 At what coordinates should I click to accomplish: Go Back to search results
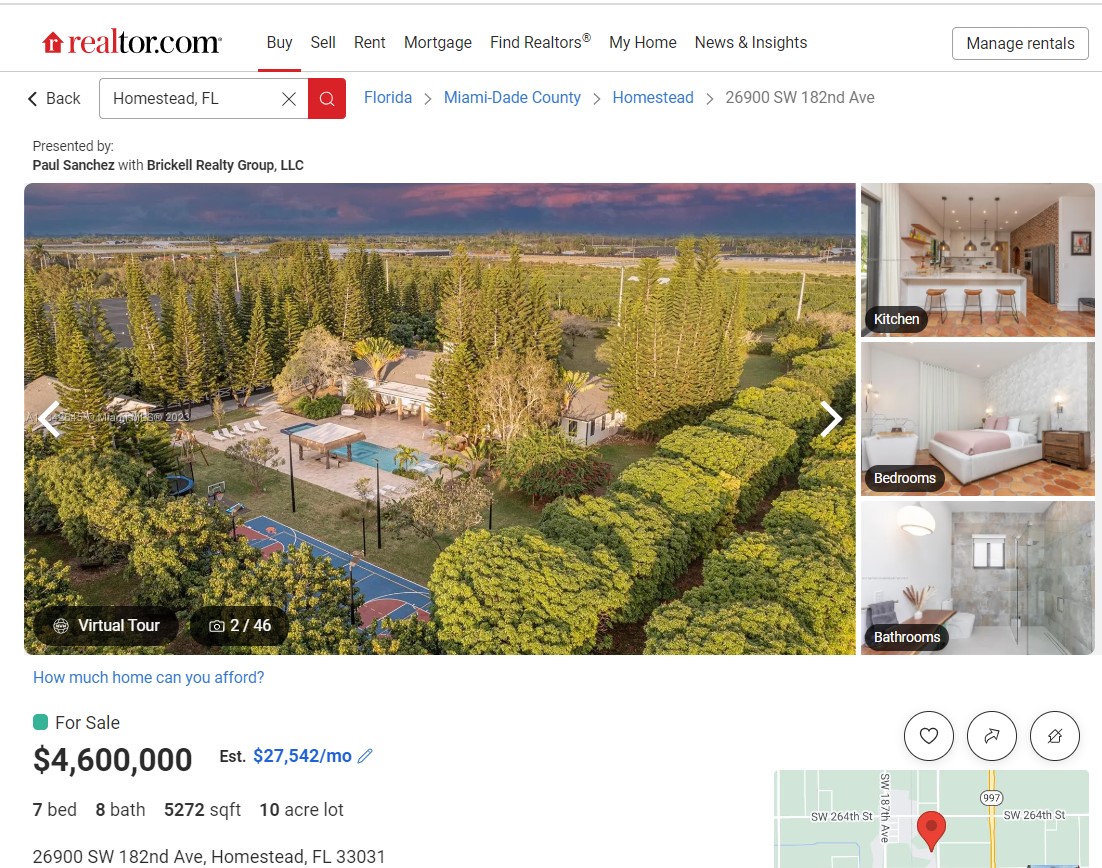pyautogui.click(x=53, y=98)
